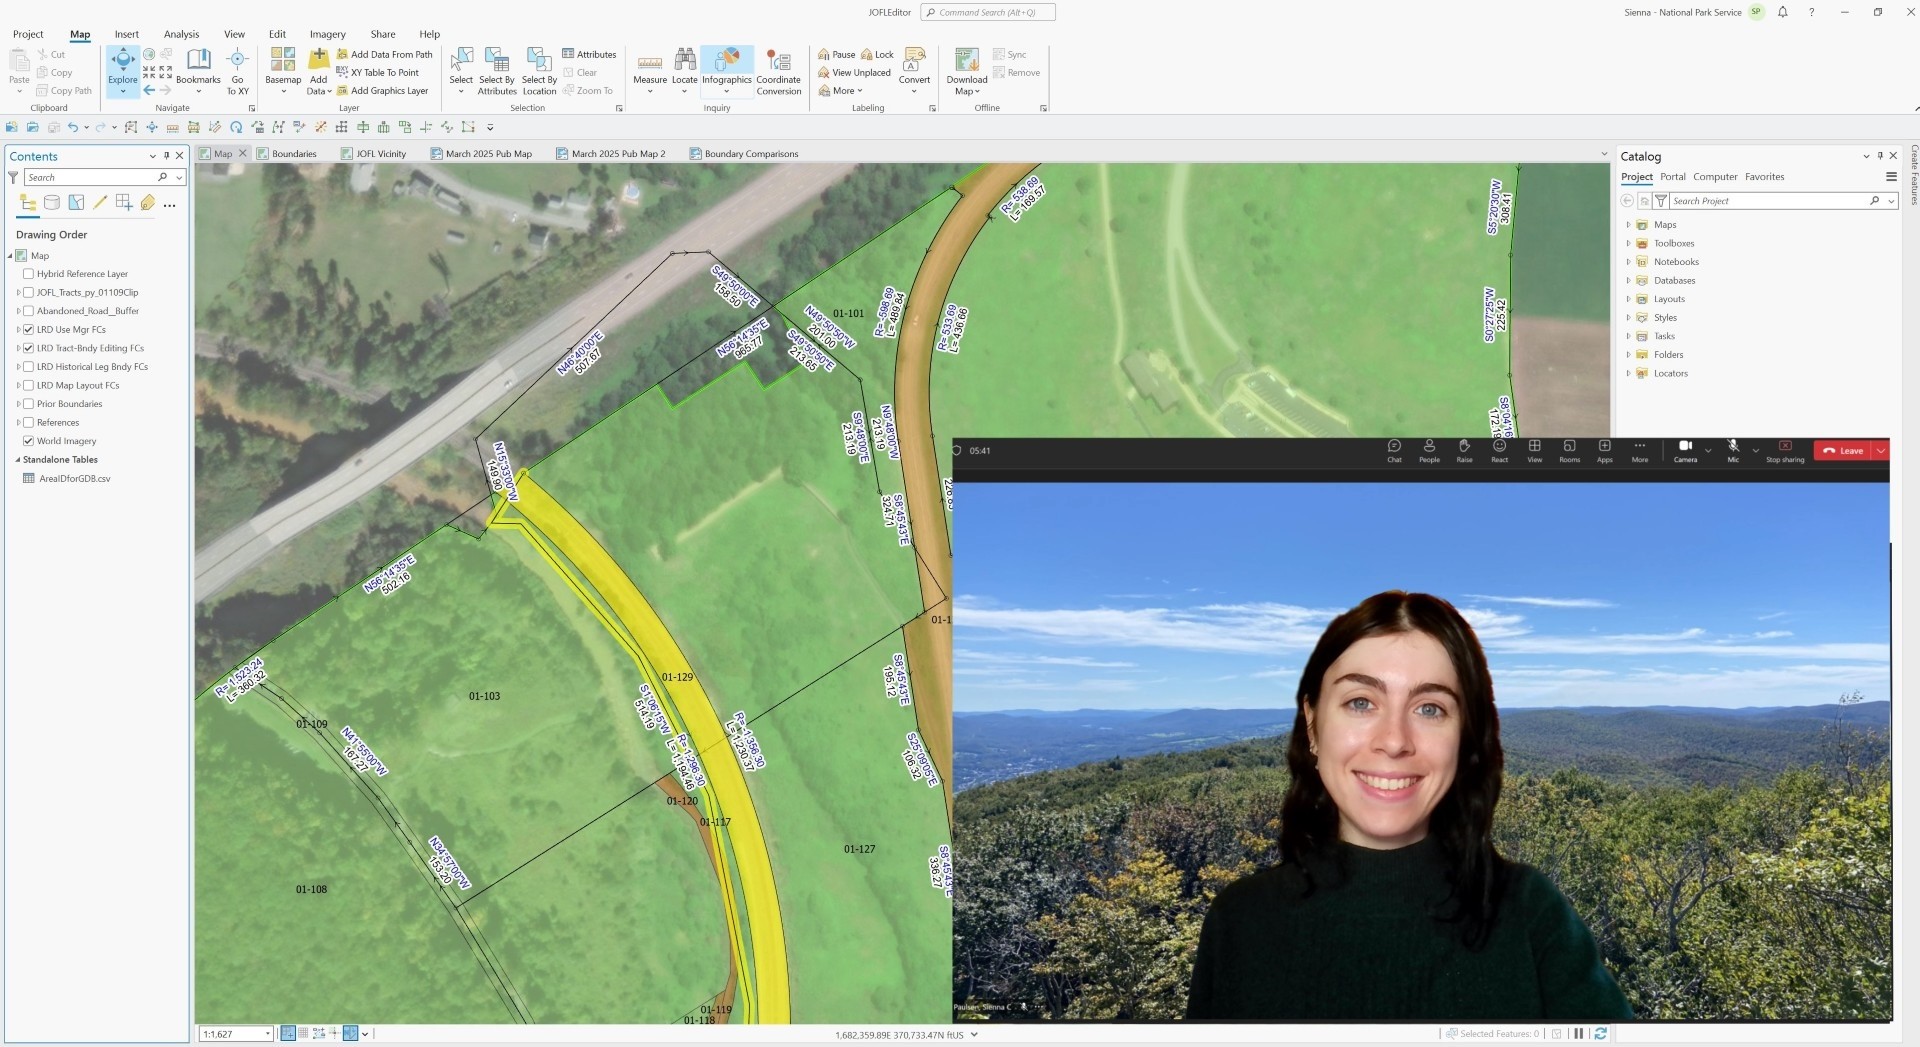
Task: Go to previous extent arrow
Action: pos(149,90)
